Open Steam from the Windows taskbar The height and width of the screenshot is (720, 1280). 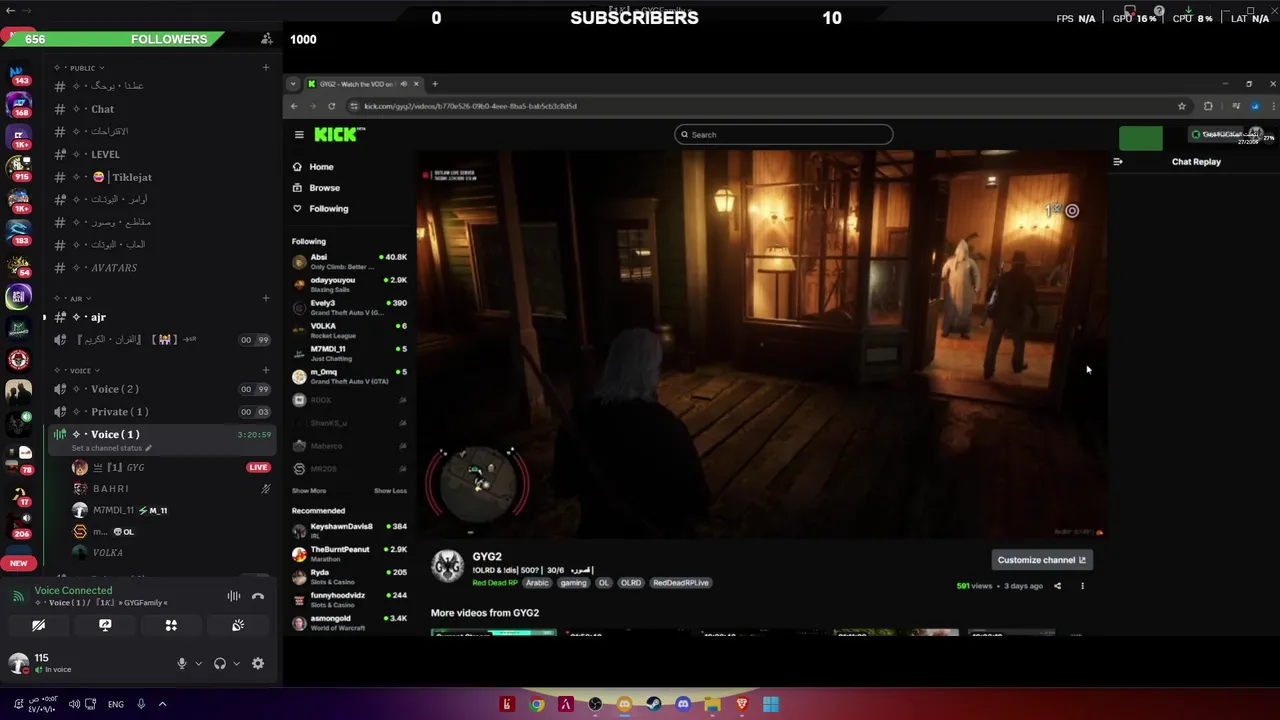tap(654, 704)
